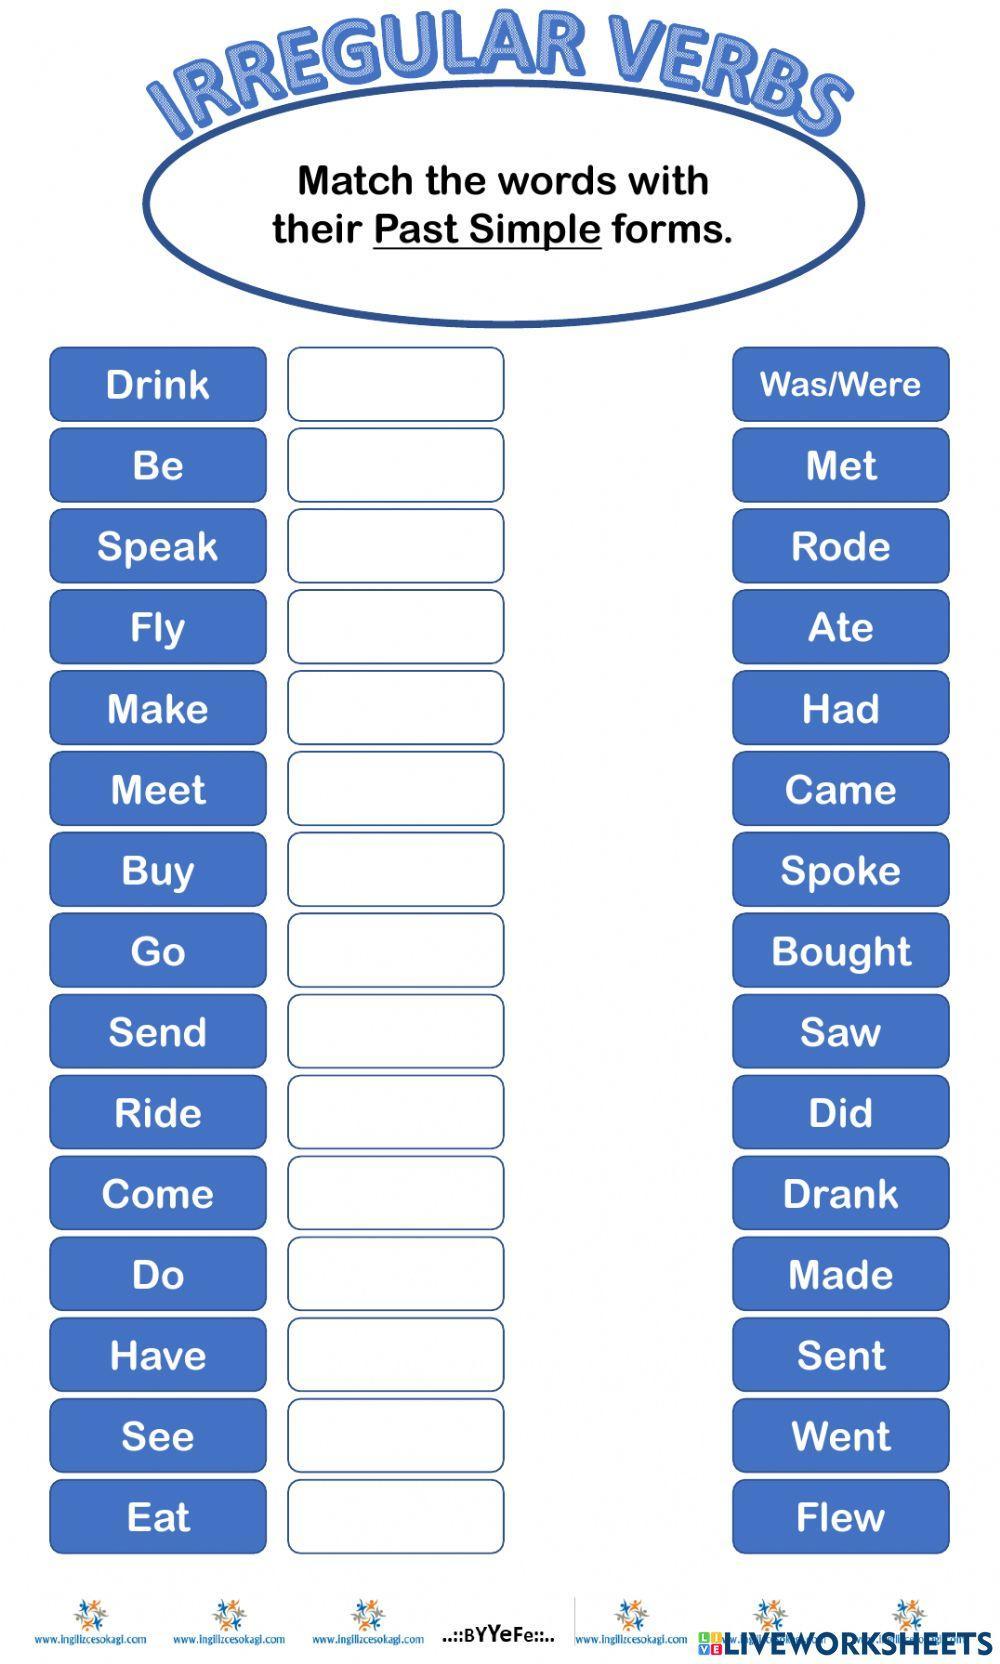
Task: Select the Saw word tile
Action: click(x=840, y=1031)
